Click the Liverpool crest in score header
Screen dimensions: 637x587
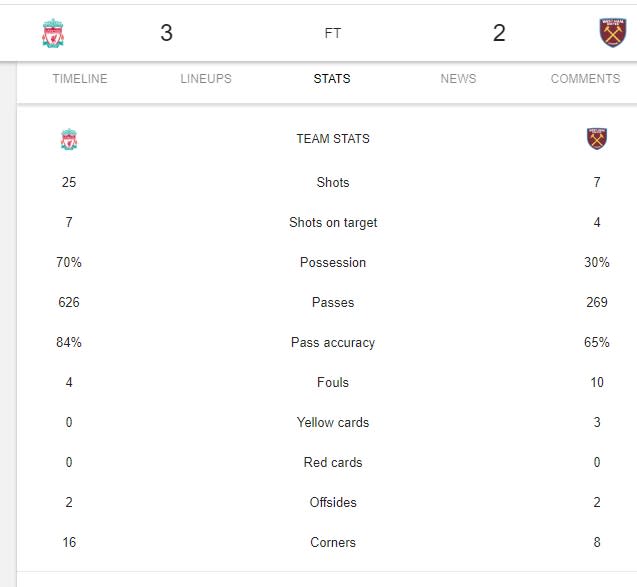pos(53,33)
